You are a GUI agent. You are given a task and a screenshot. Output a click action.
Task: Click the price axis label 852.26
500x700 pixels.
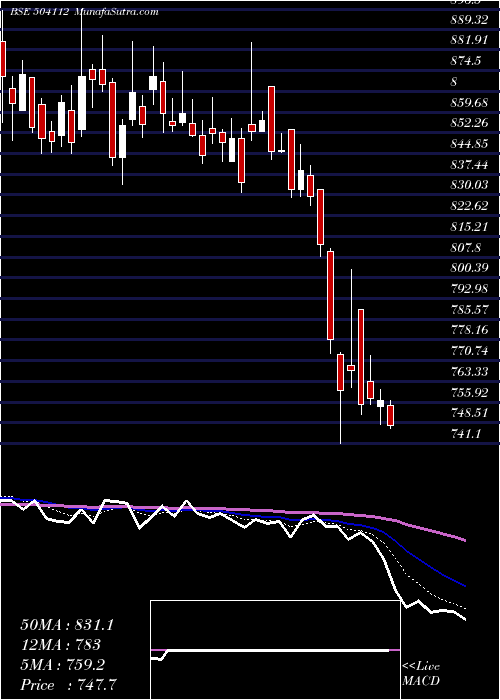[469, 123]
